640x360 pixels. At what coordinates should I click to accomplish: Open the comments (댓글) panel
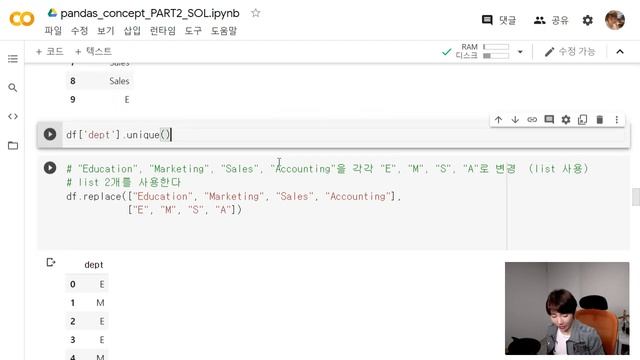(x=499, y=20)
